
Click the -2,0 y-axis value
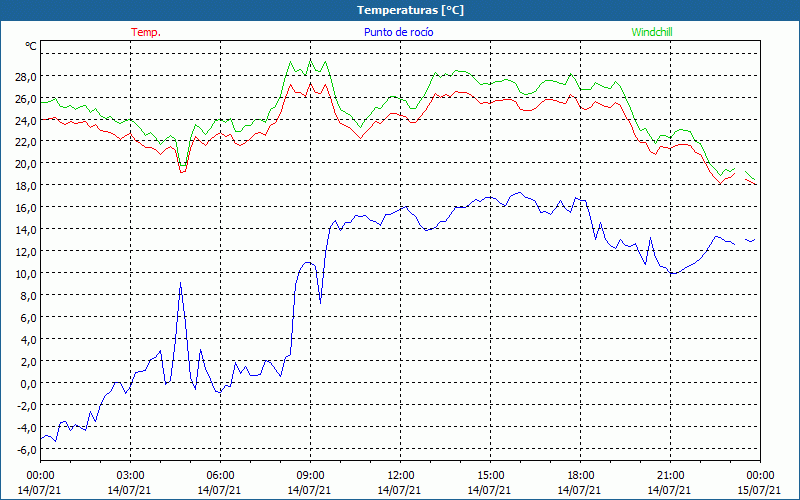[26, 406]
